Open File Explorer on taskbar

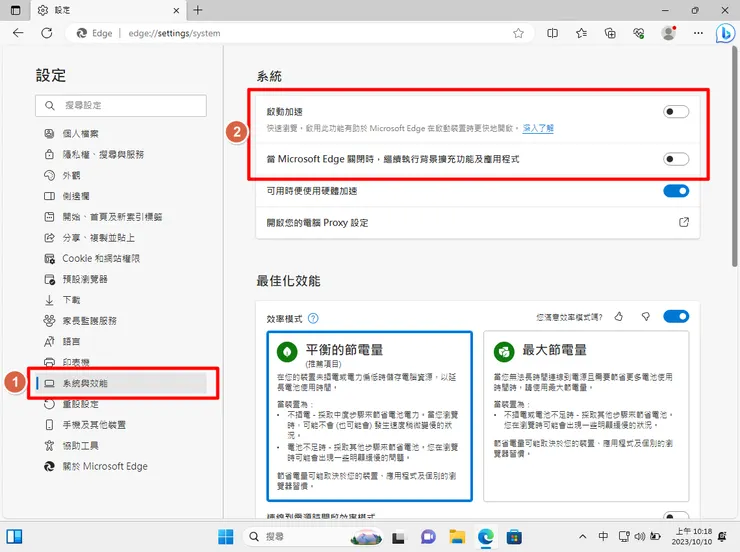(x=457, y=537)
